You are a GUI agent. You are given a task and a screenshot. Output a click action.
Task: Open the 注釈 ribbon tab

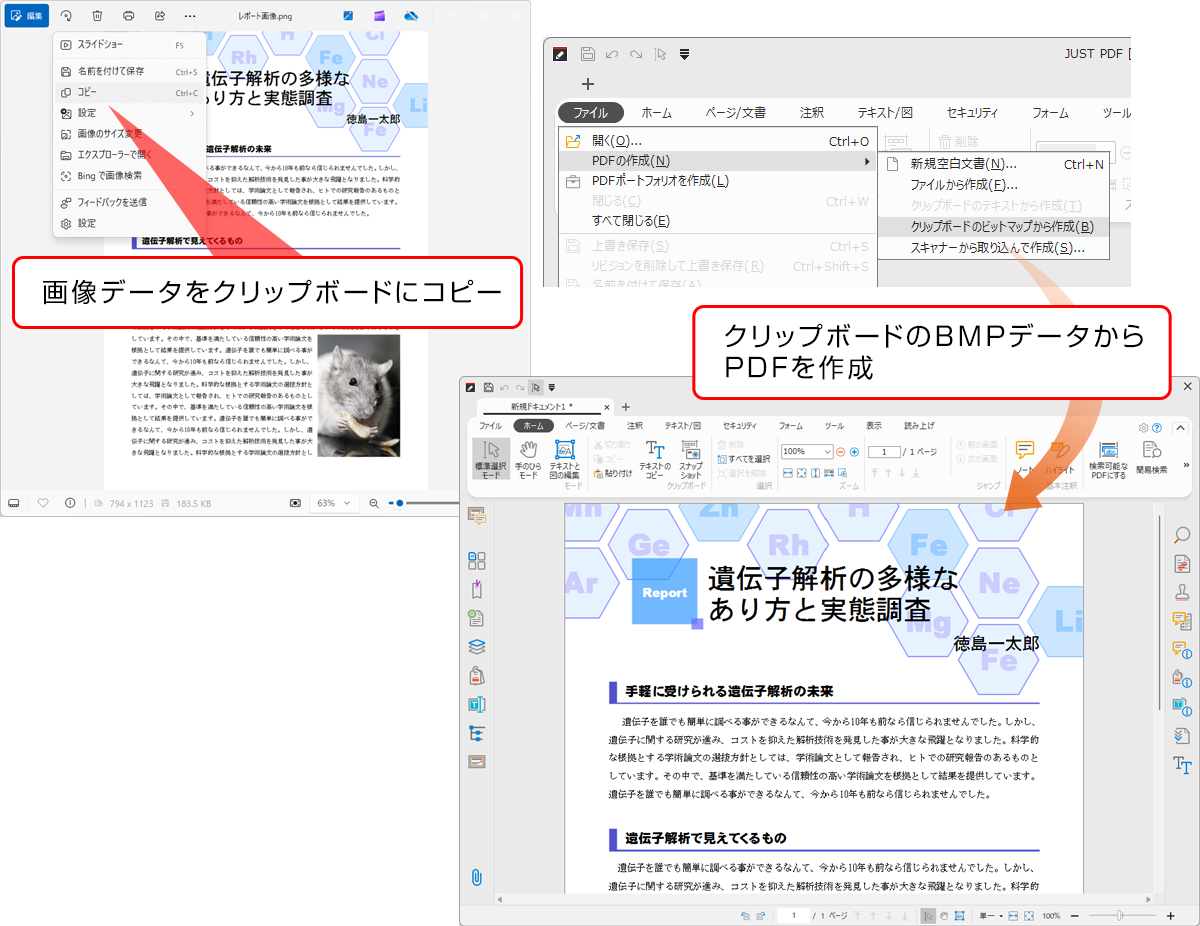635,426
